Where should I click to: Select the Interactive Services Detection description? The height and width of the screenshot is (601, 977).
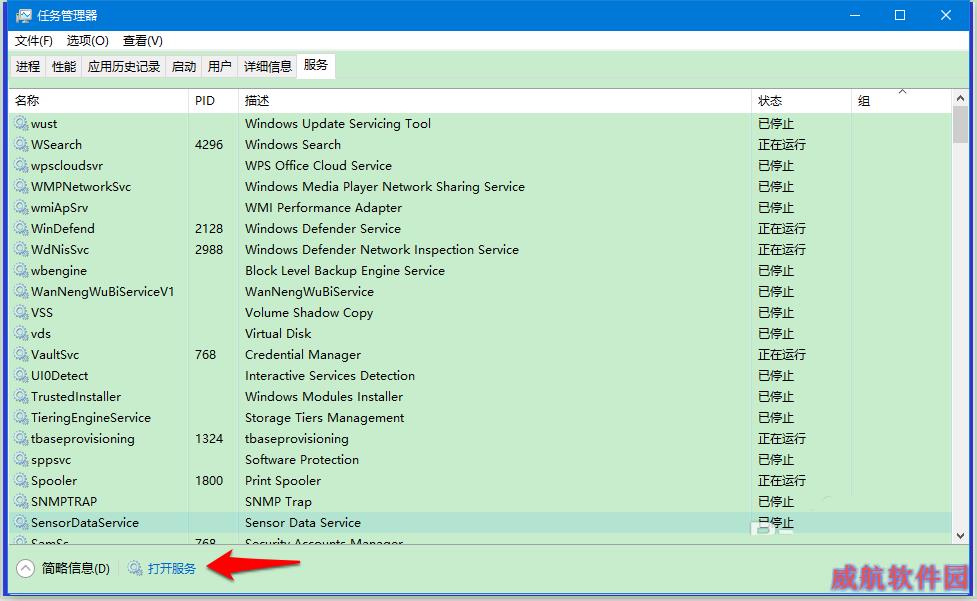pos(330,376)
